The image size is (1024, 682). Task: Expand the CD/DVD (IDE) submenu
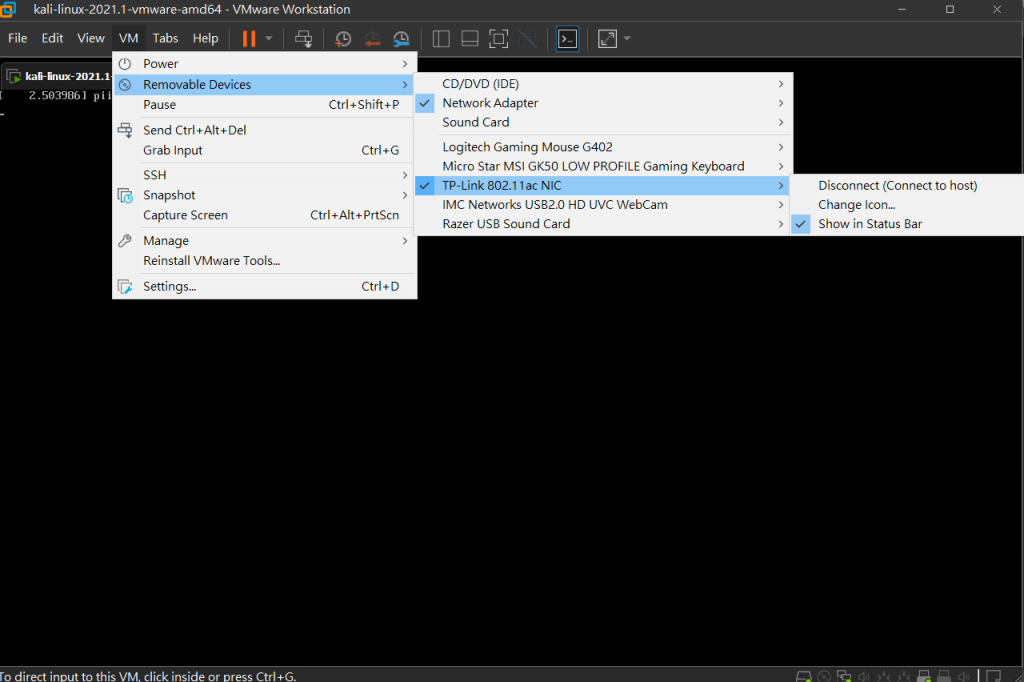pos(603,84)
